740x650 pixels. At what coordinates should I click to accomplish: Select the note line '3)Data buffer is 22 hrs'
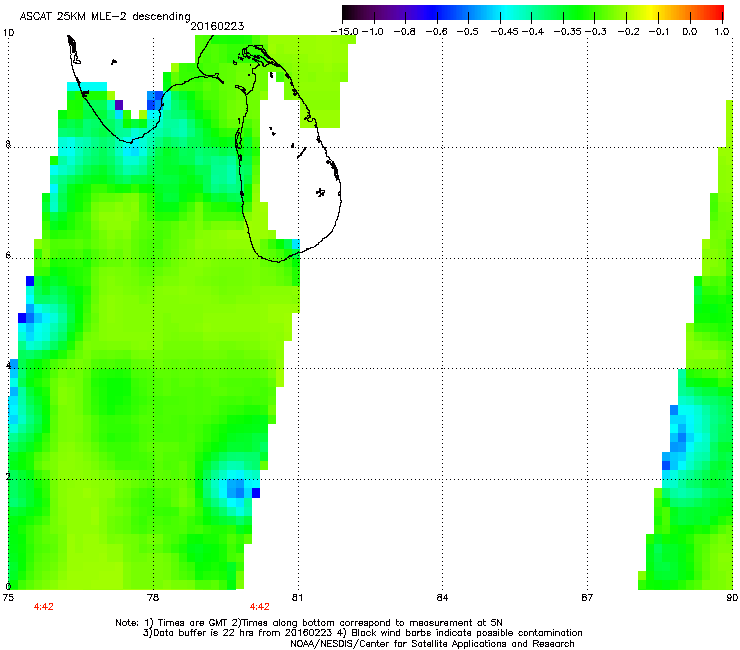tap(362, 633)
